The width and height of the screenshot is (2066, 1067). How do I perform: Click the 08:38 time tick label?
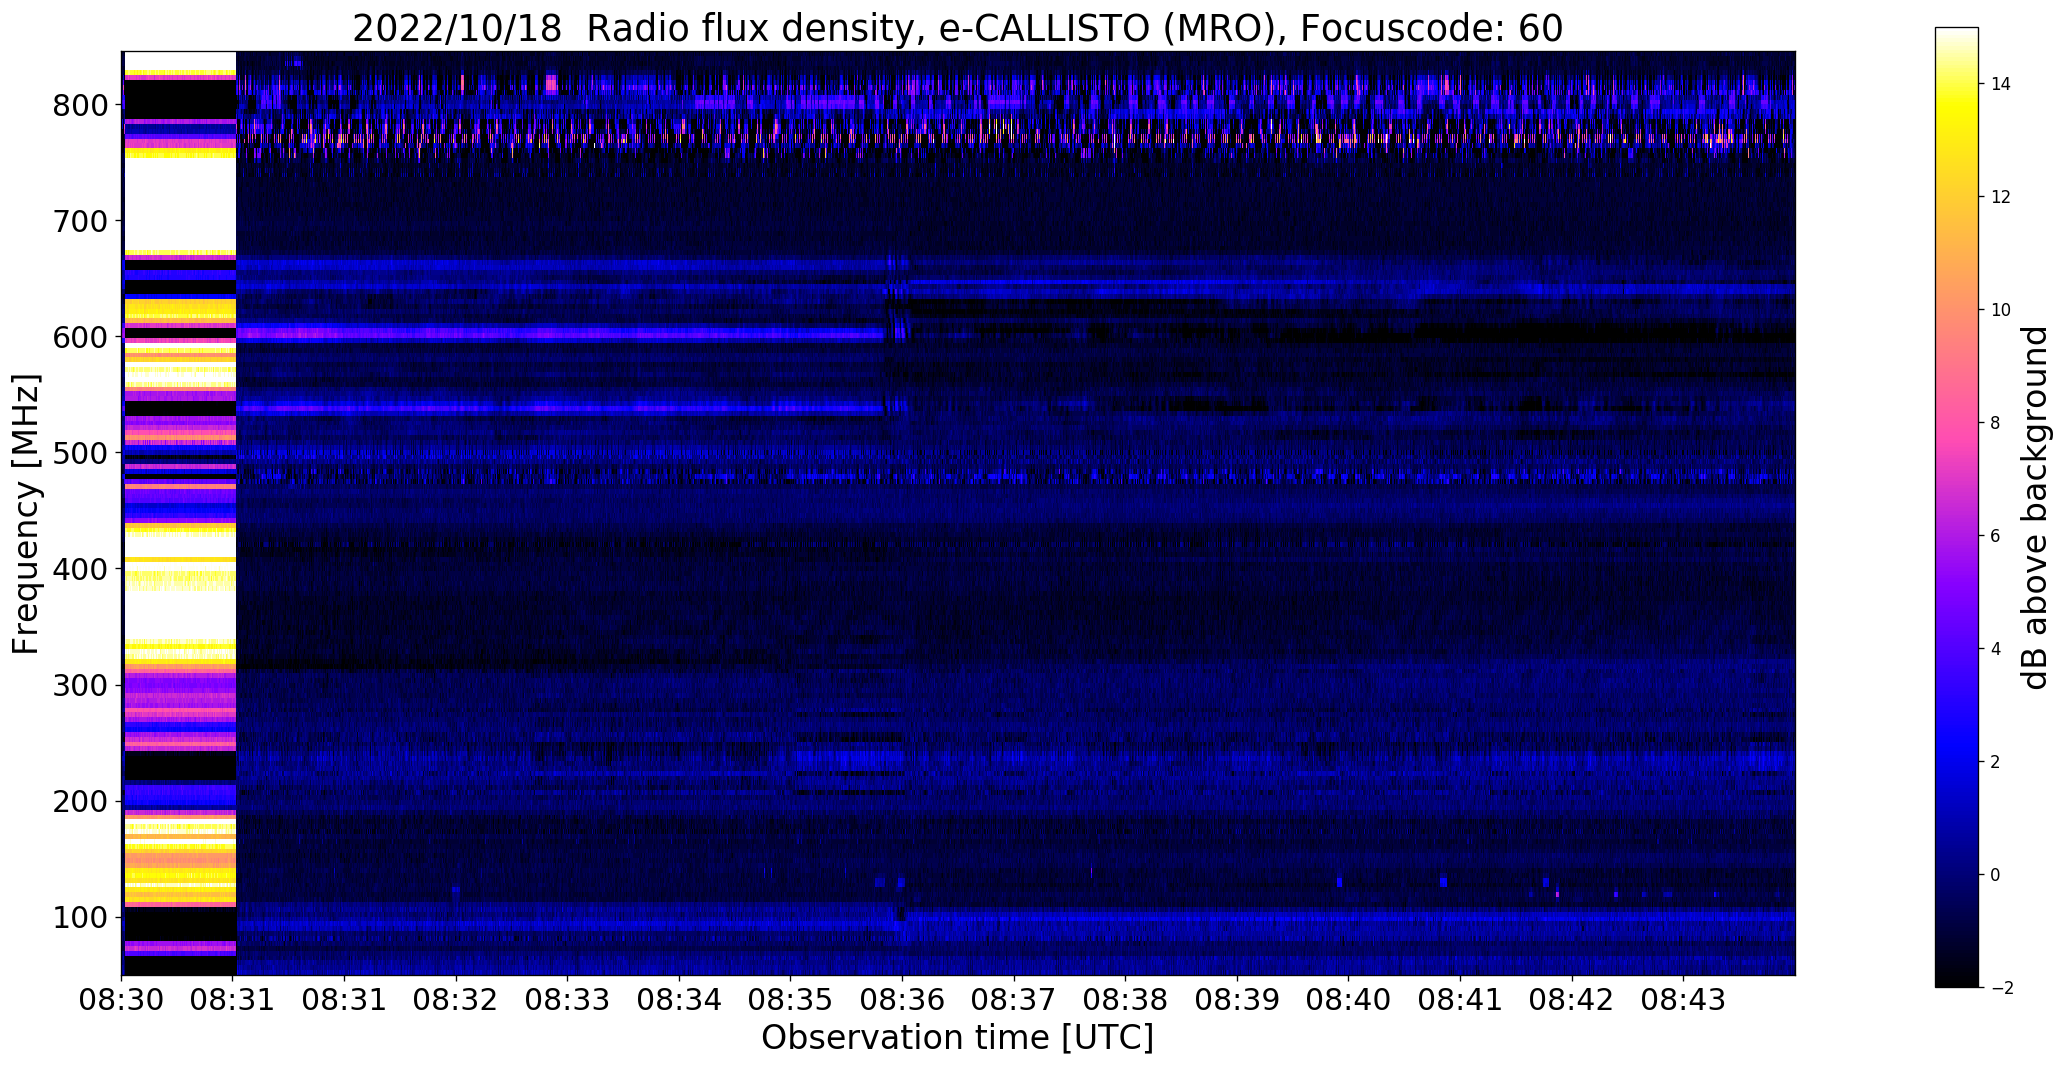click(1126, 1000)
